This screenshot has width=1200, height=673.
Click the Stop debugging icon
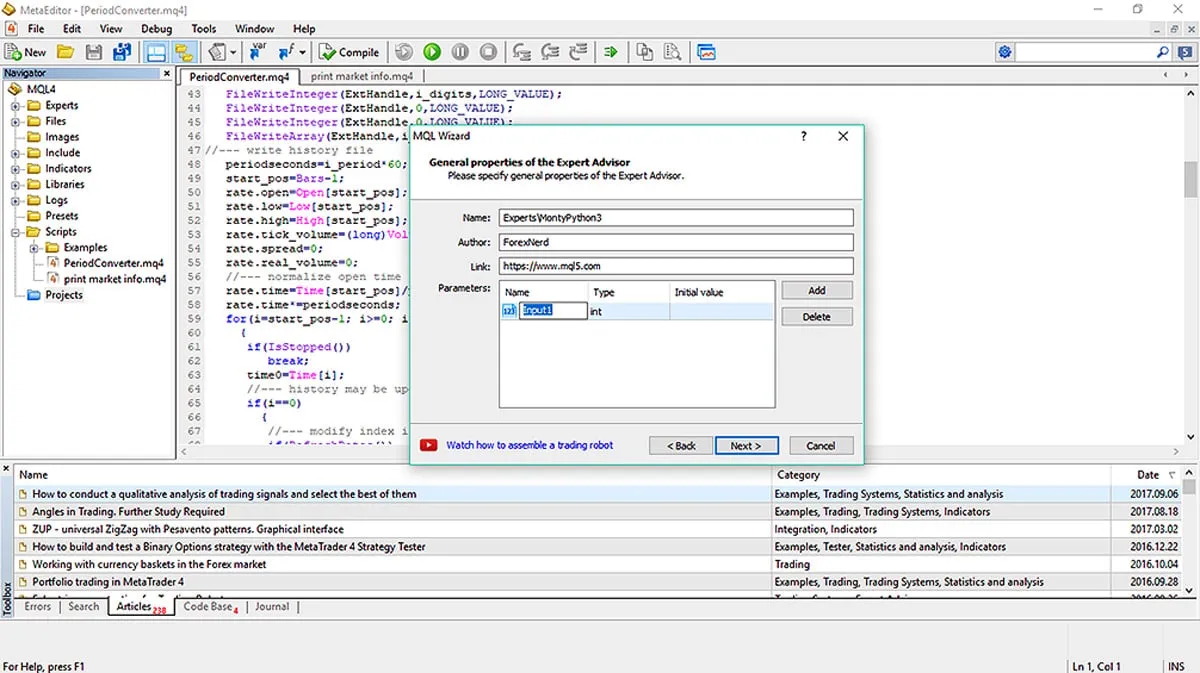488,52
